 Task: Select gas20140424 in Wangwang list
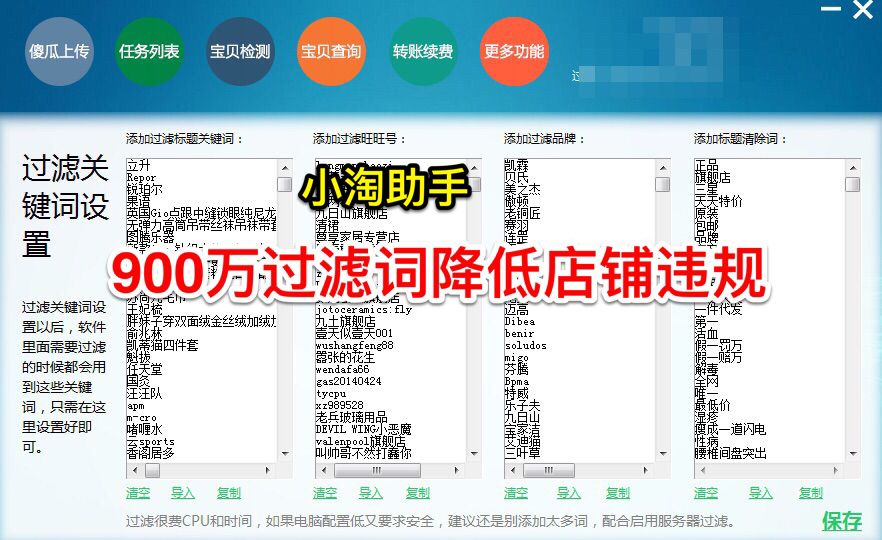[349, 381]
